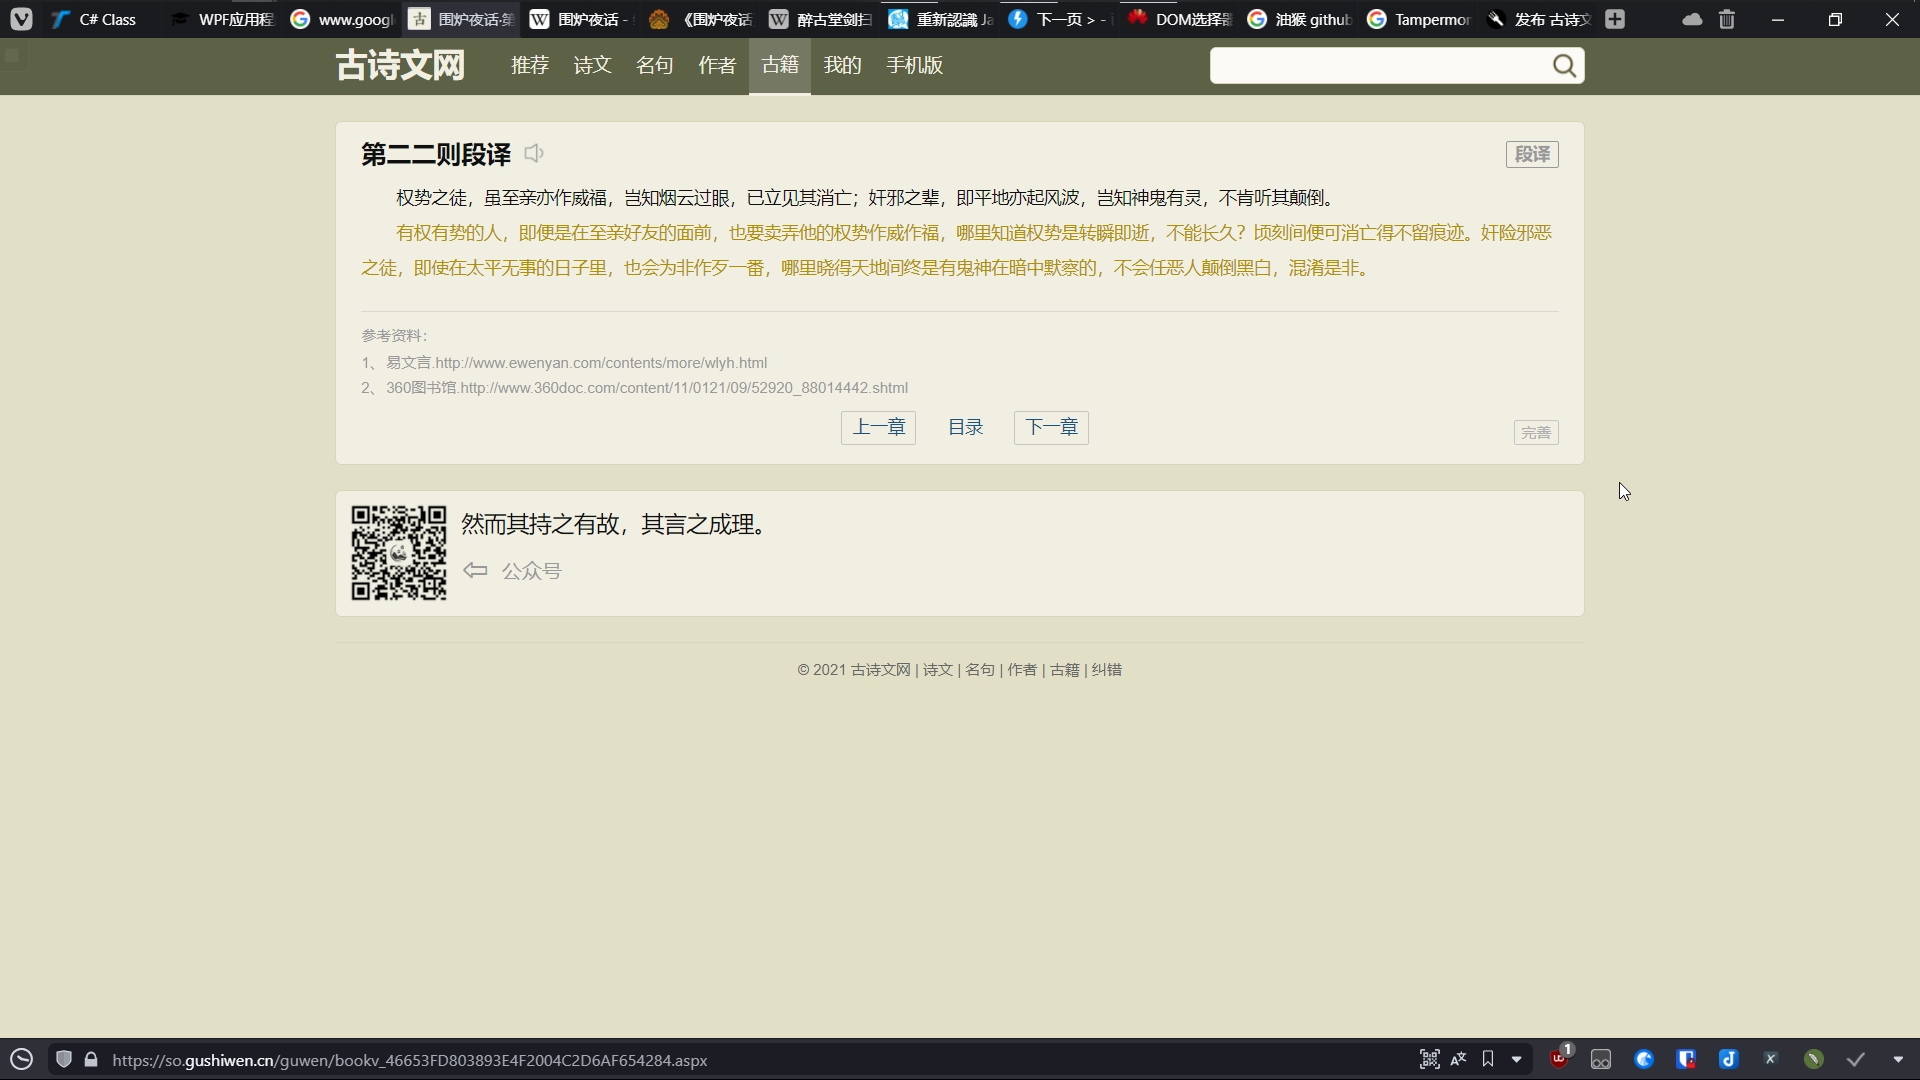Open the uBlock Origin extension
Image resolution: width=1920 pixels, height=1080 pixels.
click(1559, 1059)
